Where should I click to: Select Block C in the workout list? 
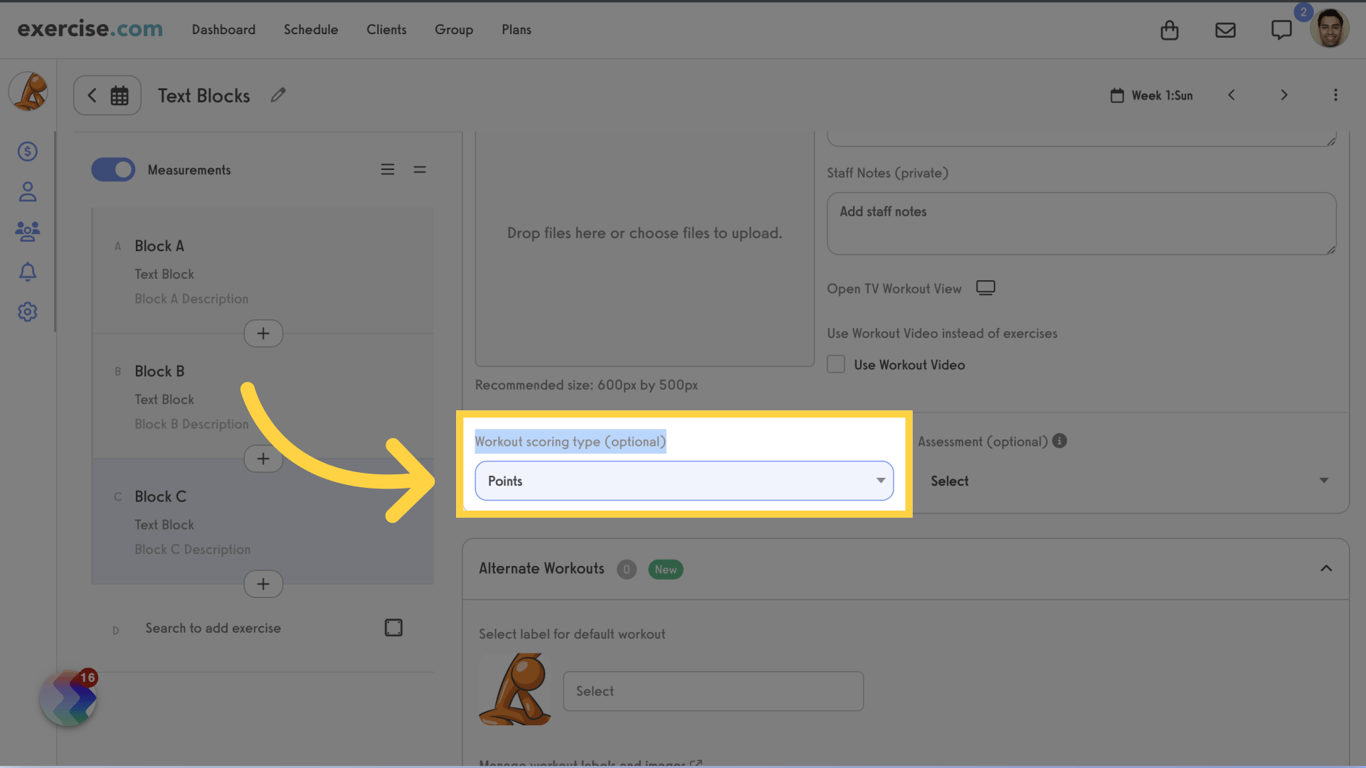point(263,521)
